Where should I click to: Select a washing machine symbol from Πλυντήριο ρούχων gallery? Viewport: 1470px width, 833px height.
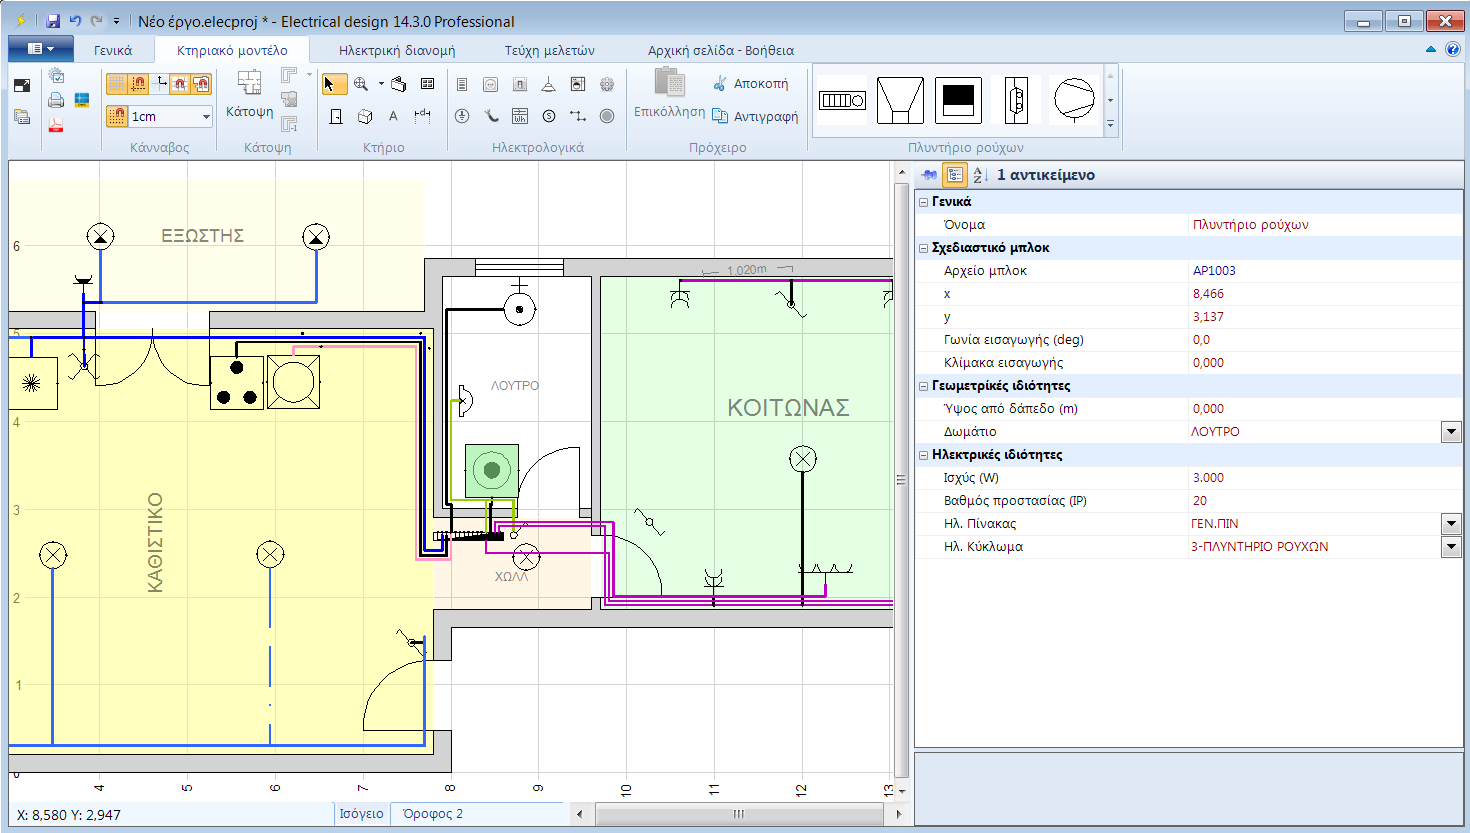(841, 98)
